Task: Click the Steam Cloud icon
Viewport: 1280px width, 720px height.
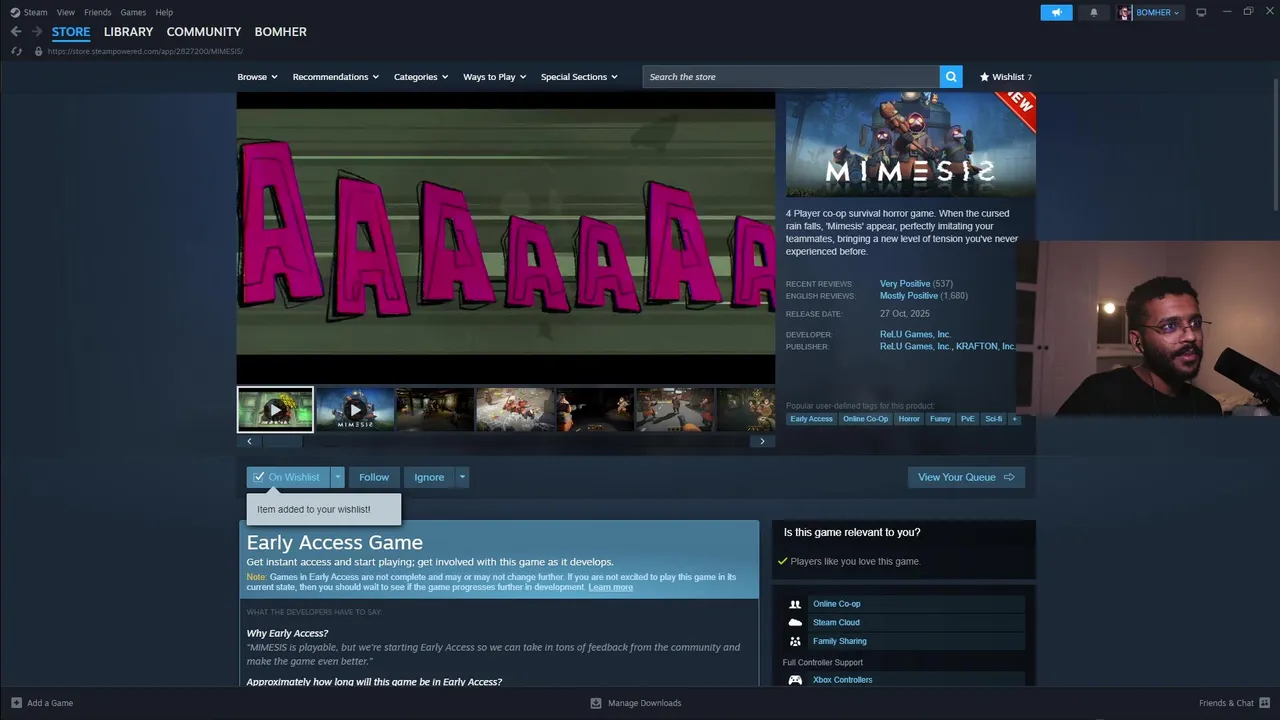Action: tap(795, 622)
